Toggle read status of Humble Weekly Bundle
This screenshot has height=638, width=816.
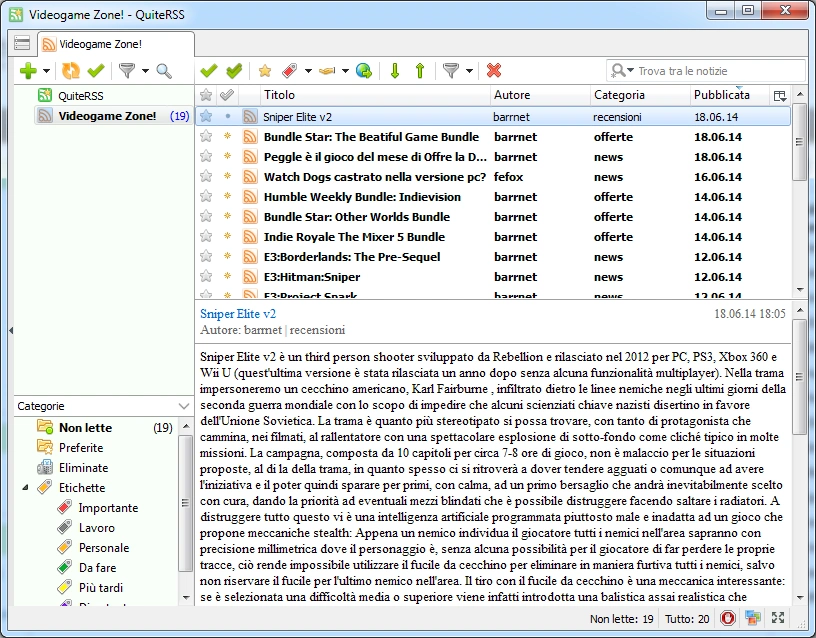point(227,196)
